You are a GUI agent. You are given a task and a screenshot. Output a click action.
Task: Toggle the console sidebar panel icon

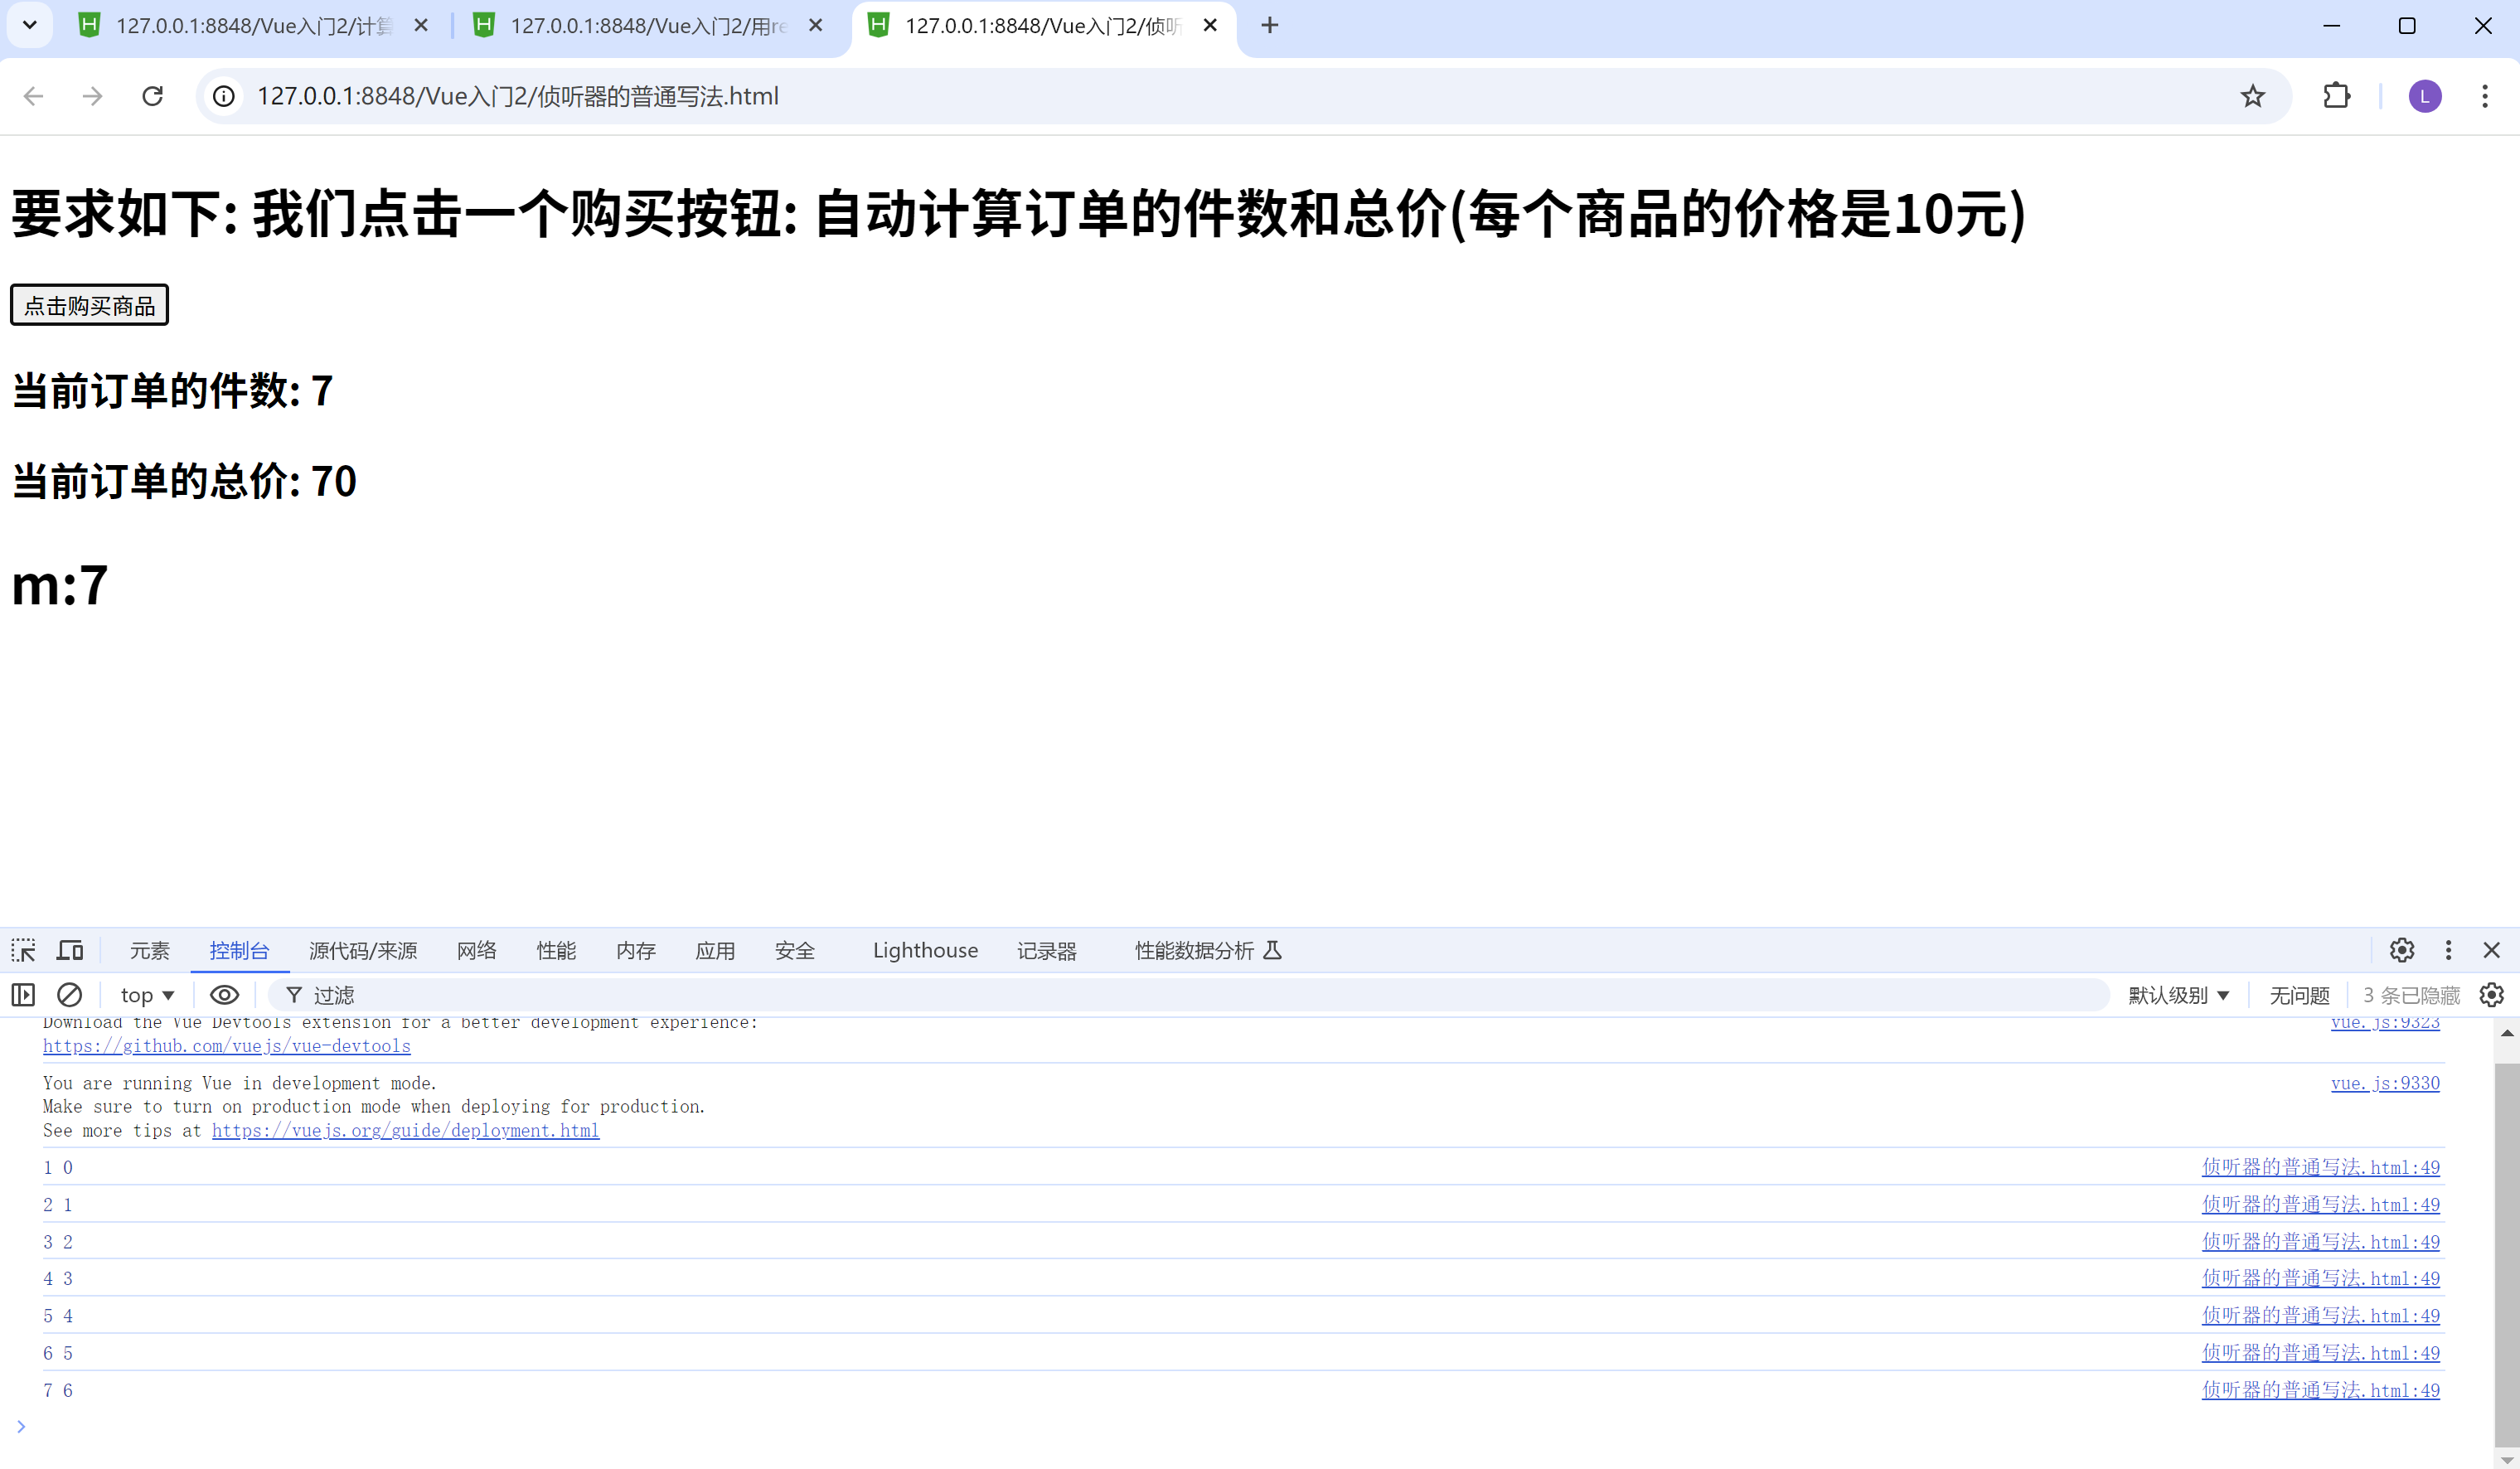(23, 995)
